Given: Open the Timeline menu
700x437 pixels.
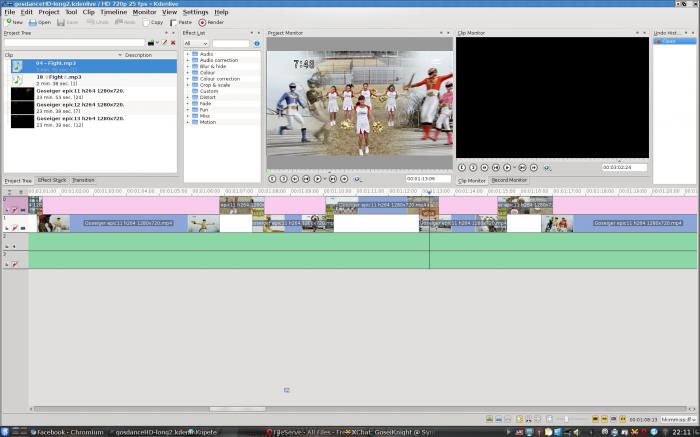Looking at the screenshot, I should coord(113,12).
